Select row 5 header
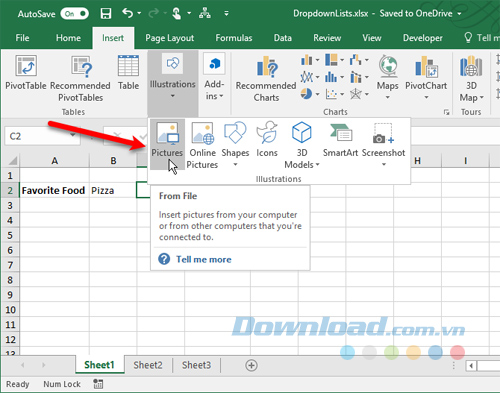 [x=10, y=235]
